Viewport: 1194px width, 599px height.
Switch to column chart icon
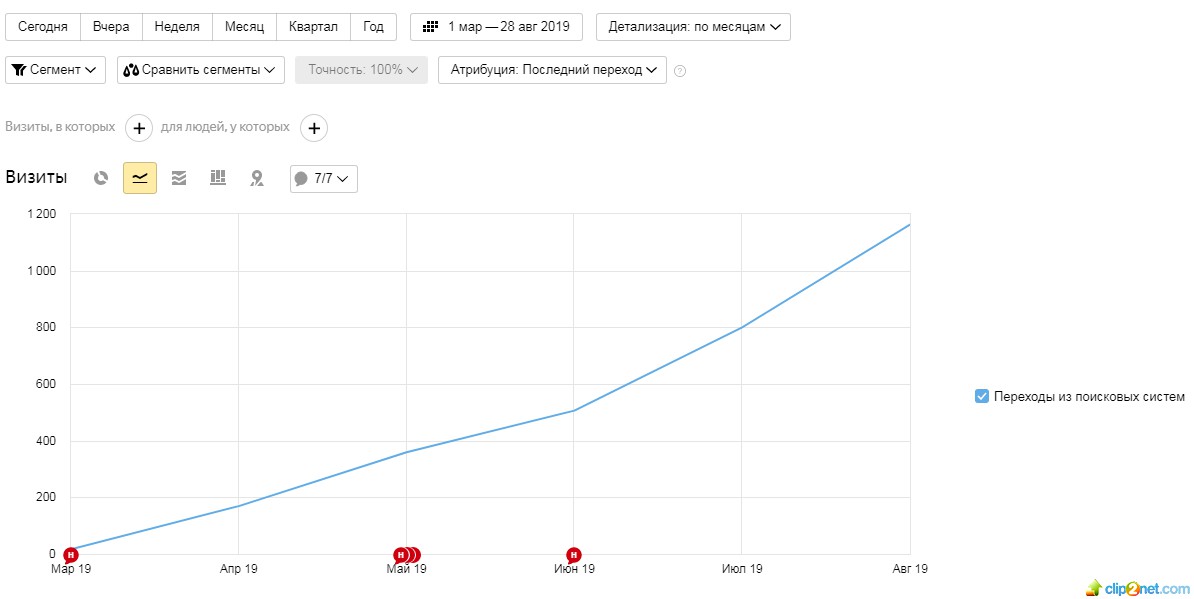(x=218, y=177)
